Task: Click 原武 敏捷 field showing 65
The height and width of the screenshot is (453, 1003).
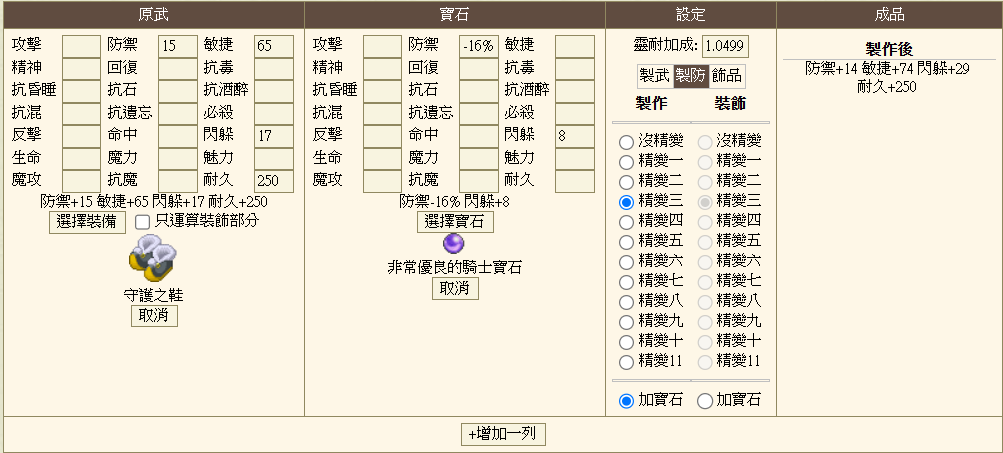Action: [274, 46]
